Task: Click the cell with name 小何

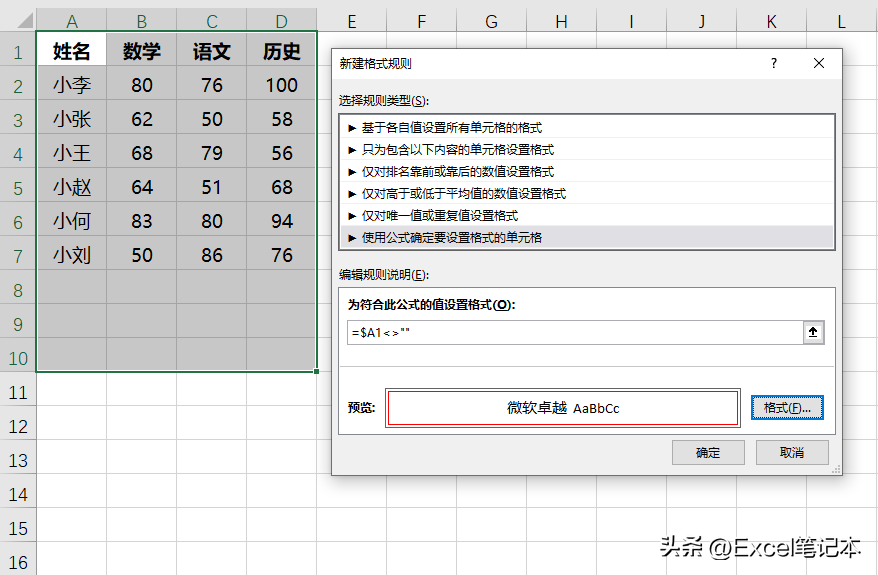Action: pyautogui.click(x=72, y=221)
